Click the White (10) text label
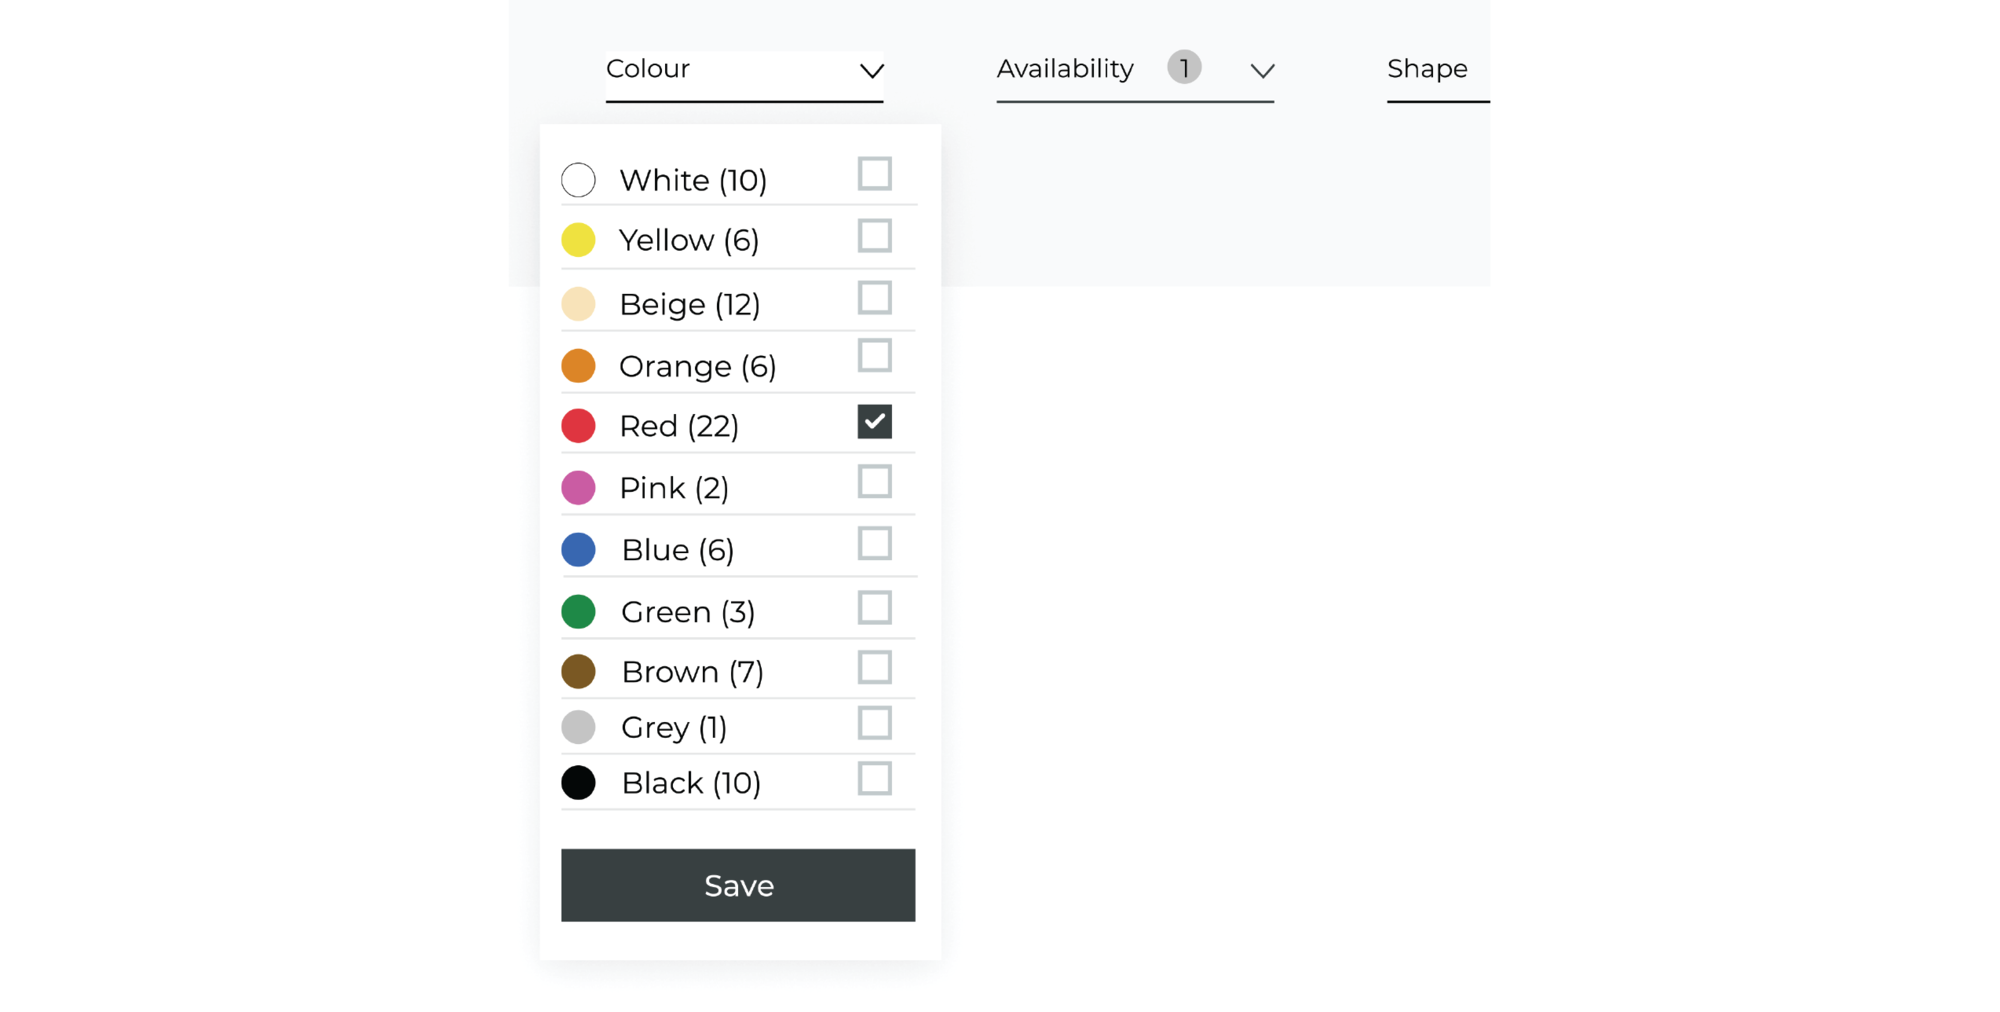This screenshot has width=2000, height=1012. (x=694, y=180)
